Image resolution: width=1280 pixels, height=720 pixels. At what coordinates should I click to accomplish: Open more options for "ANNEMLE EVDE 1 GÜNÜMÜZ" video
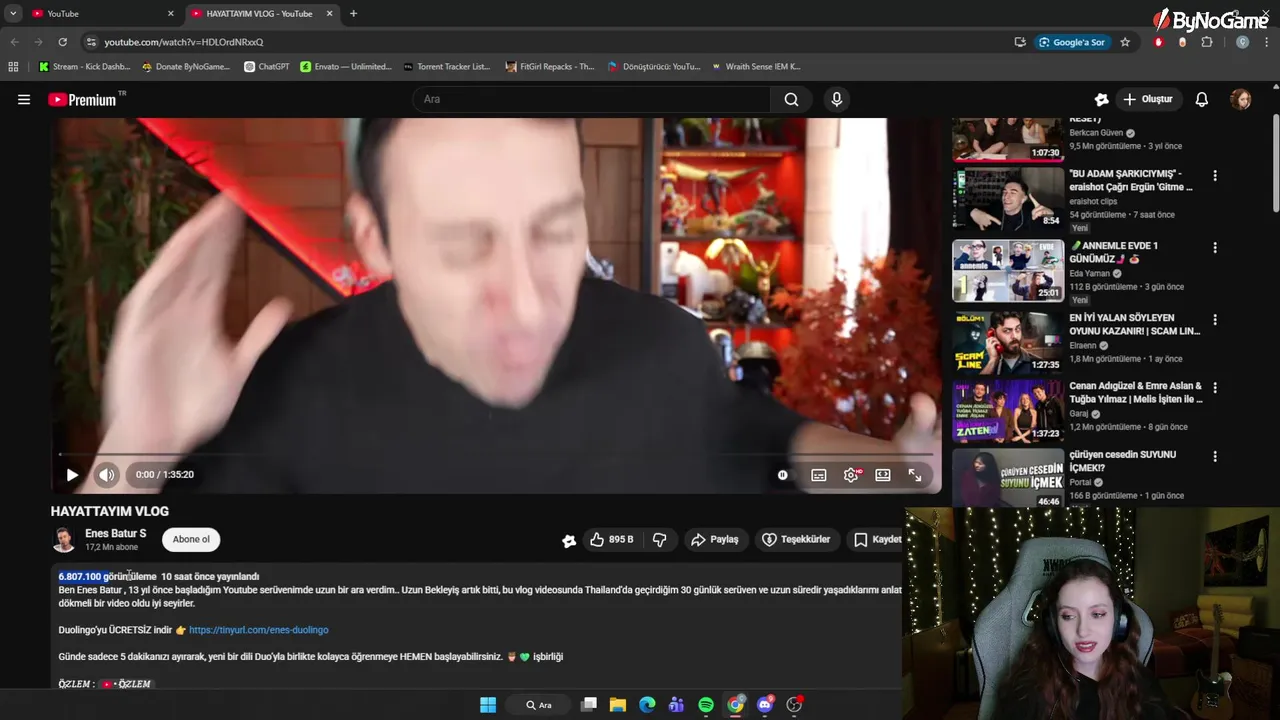point(1215,247)
